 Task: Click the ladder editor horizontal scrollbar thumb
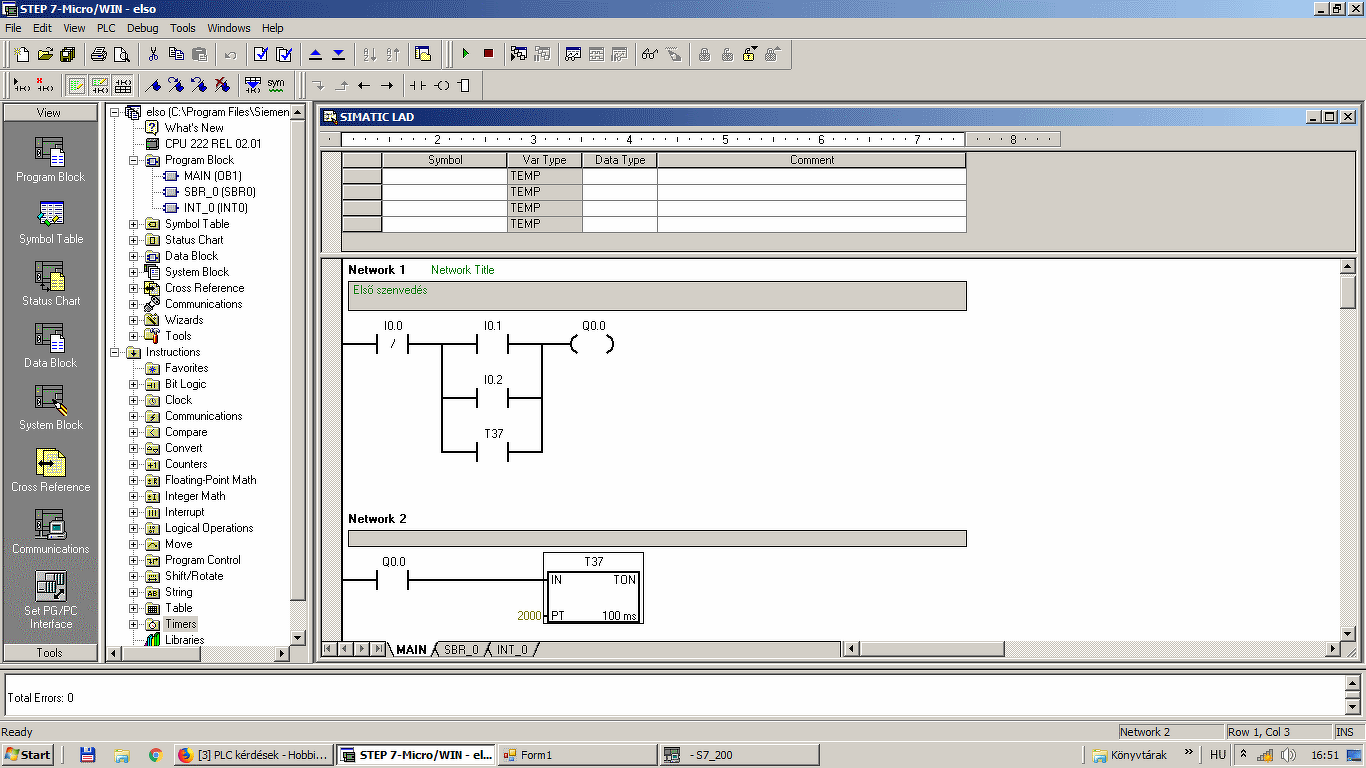point(930,650)
